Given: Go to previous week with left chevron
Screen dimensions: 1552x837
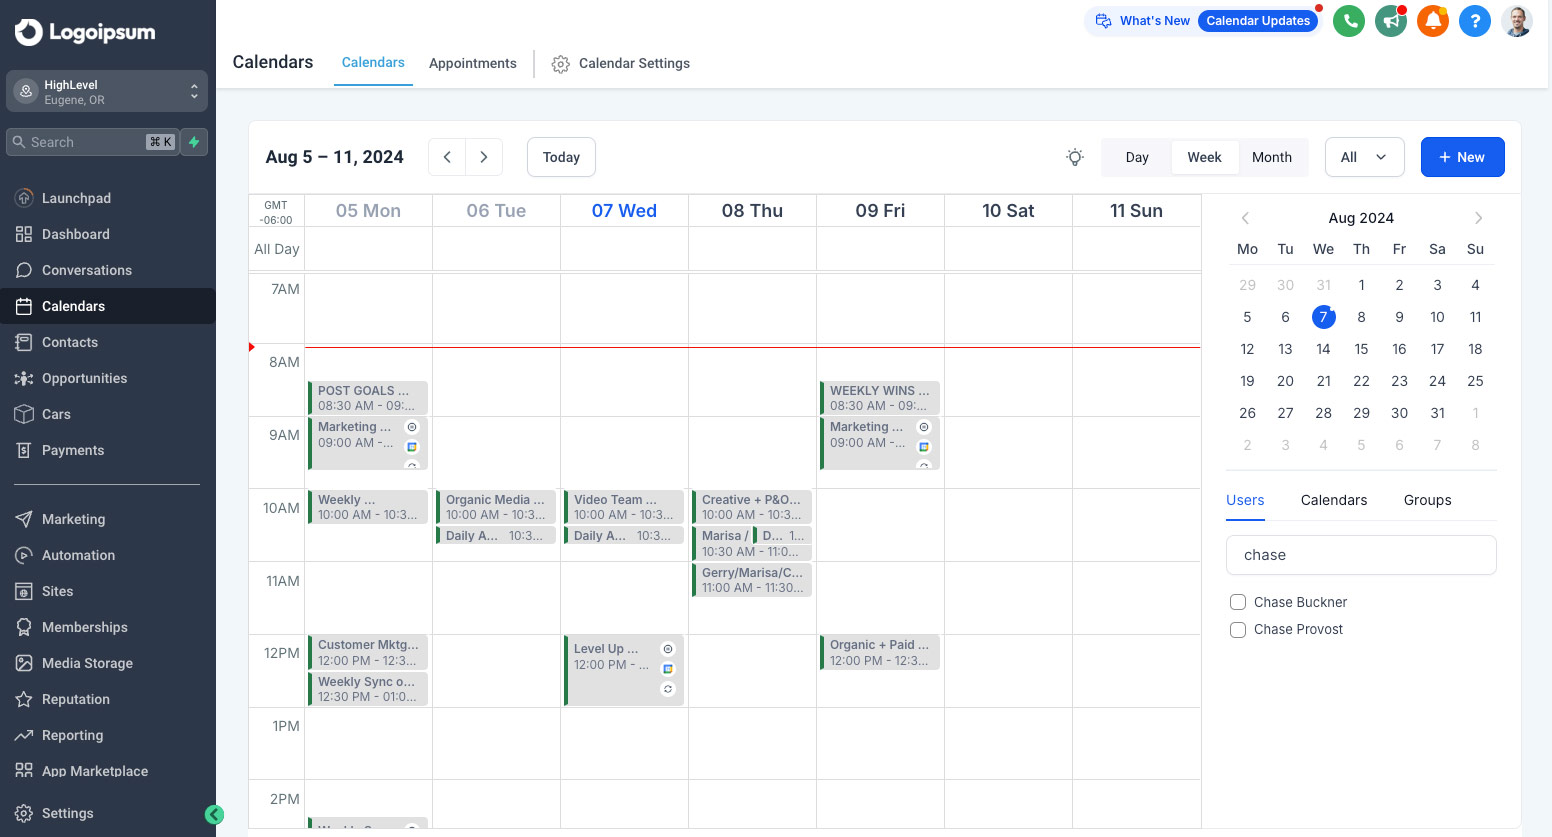Looking at the screenshot, I should point(447,157).
